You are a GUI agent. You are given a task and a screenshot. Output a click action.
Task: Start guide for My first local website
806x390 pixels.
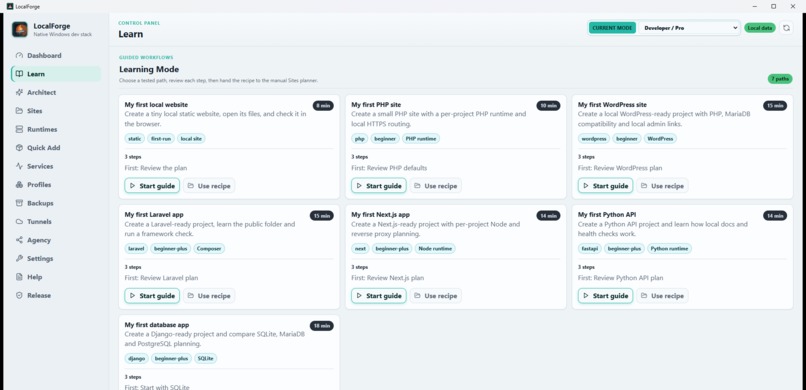point(152,185)
